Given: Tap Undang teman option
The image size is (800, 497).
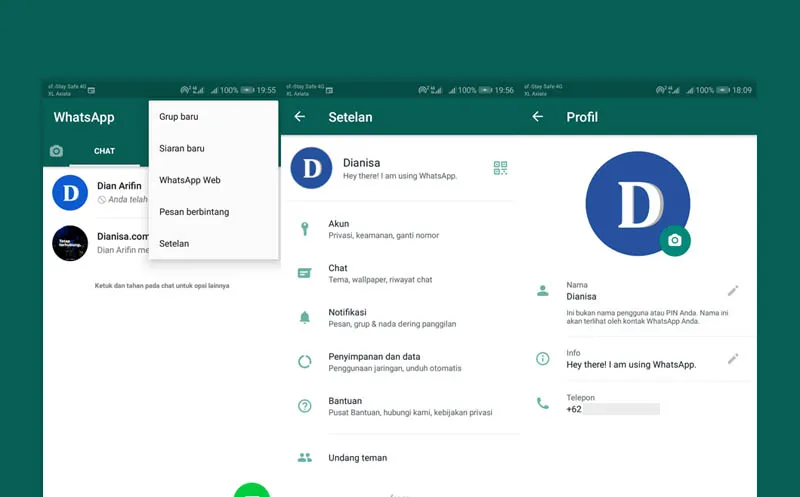Looking at the screenshot, I should pos(357,458).
